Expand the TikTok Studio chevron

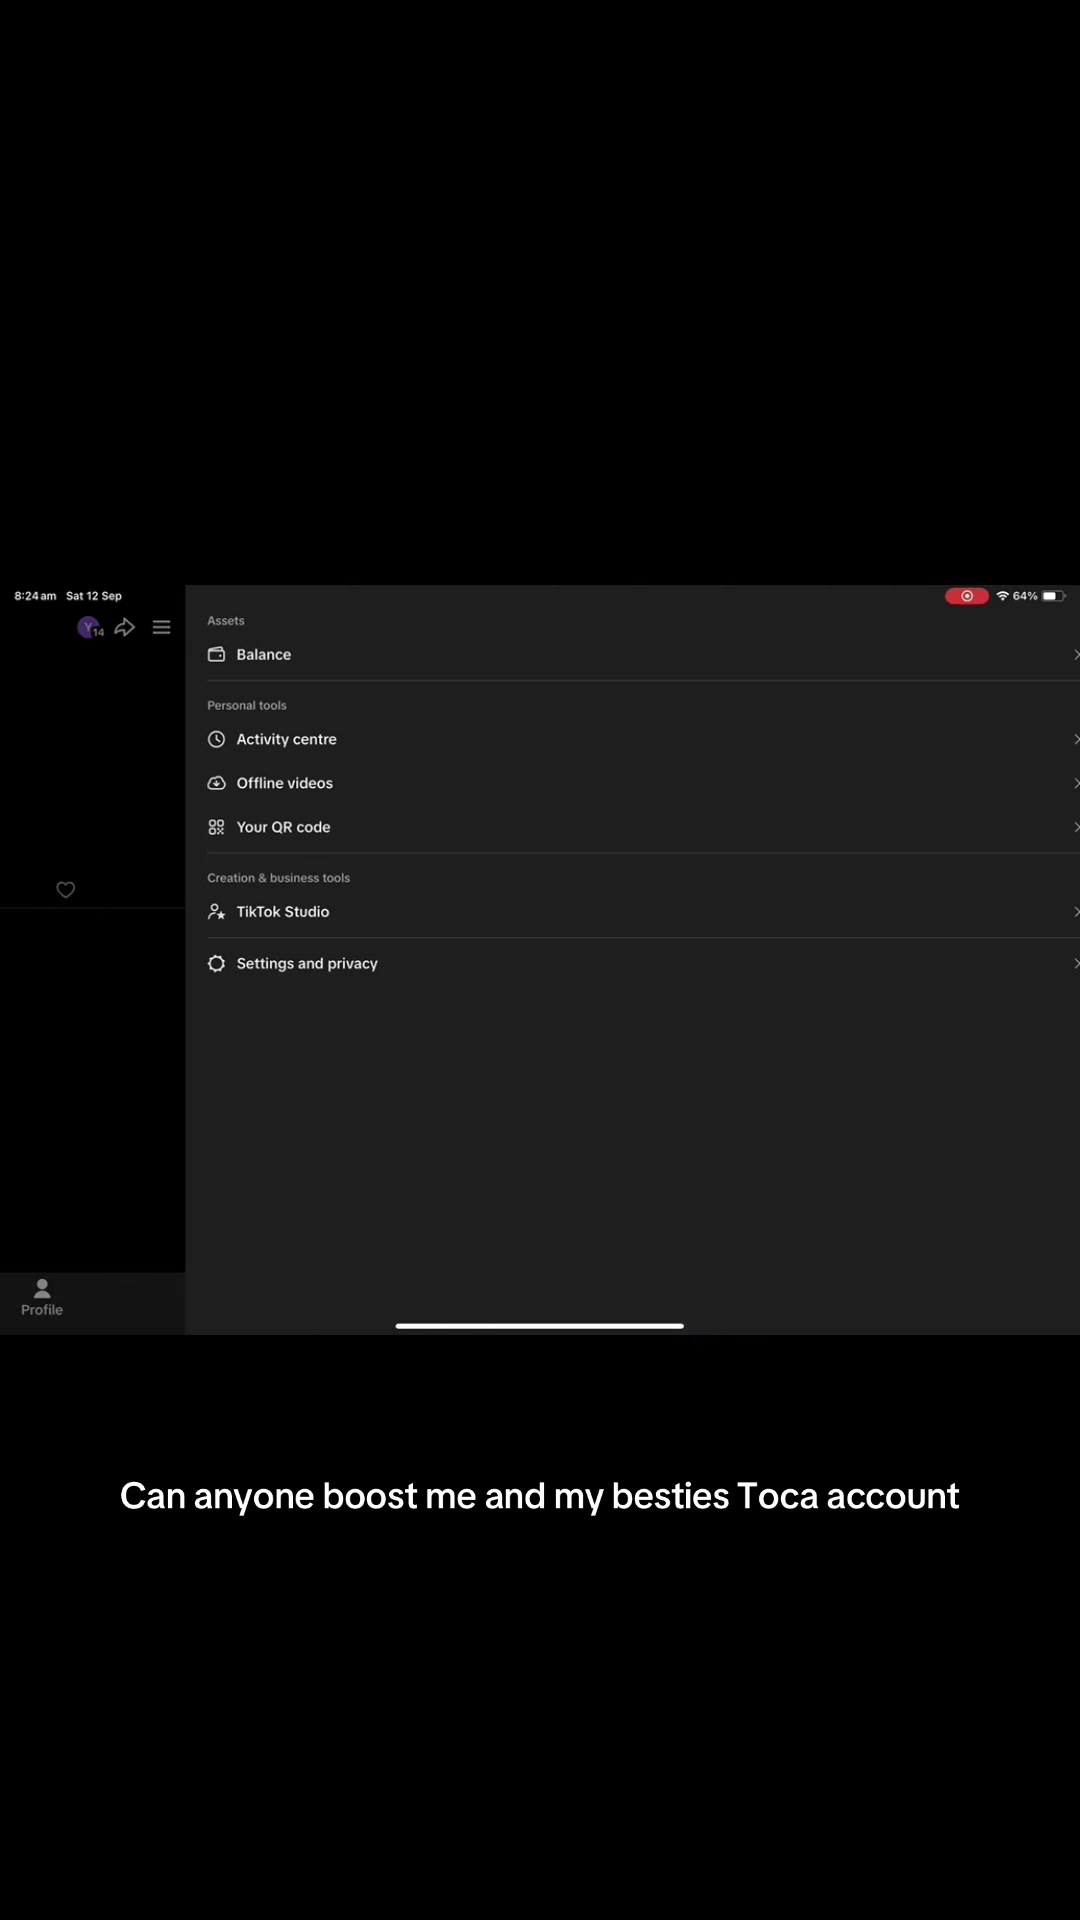coord(1075,911)
